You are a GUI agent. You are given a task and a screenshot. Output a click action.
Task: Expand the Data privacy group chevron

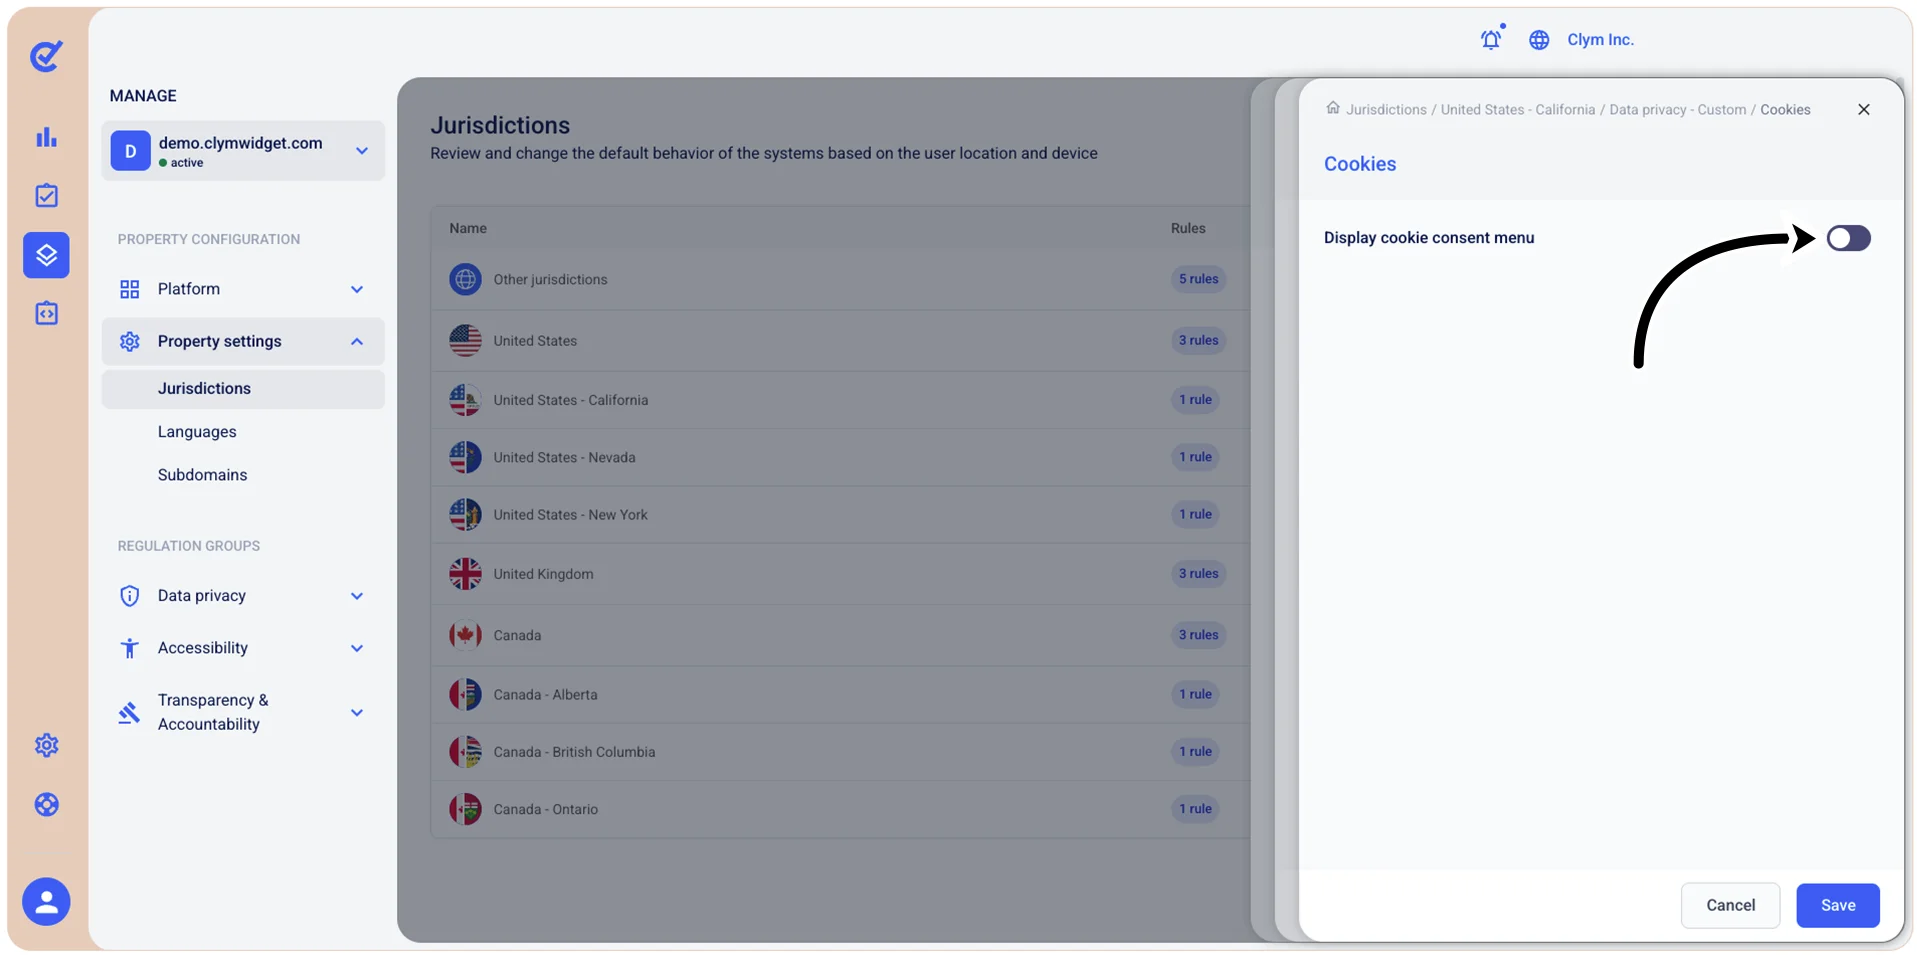click(357, 596)
